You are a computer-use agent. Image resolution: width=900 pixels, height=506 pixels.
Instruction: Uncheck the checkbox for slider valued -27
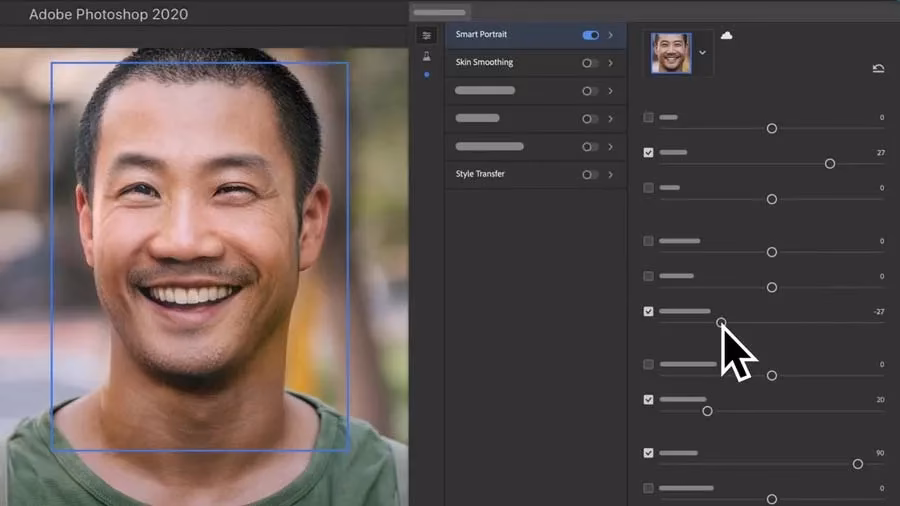[648, 311]
